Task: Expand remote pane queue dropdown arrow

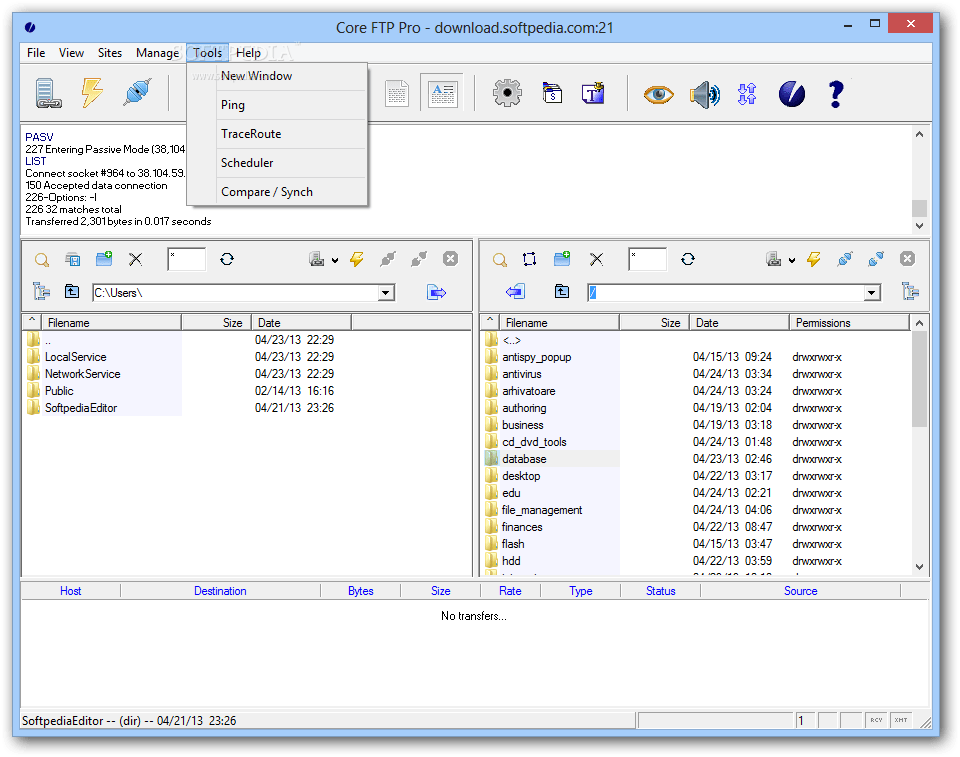Action: (x=792, y=260)
